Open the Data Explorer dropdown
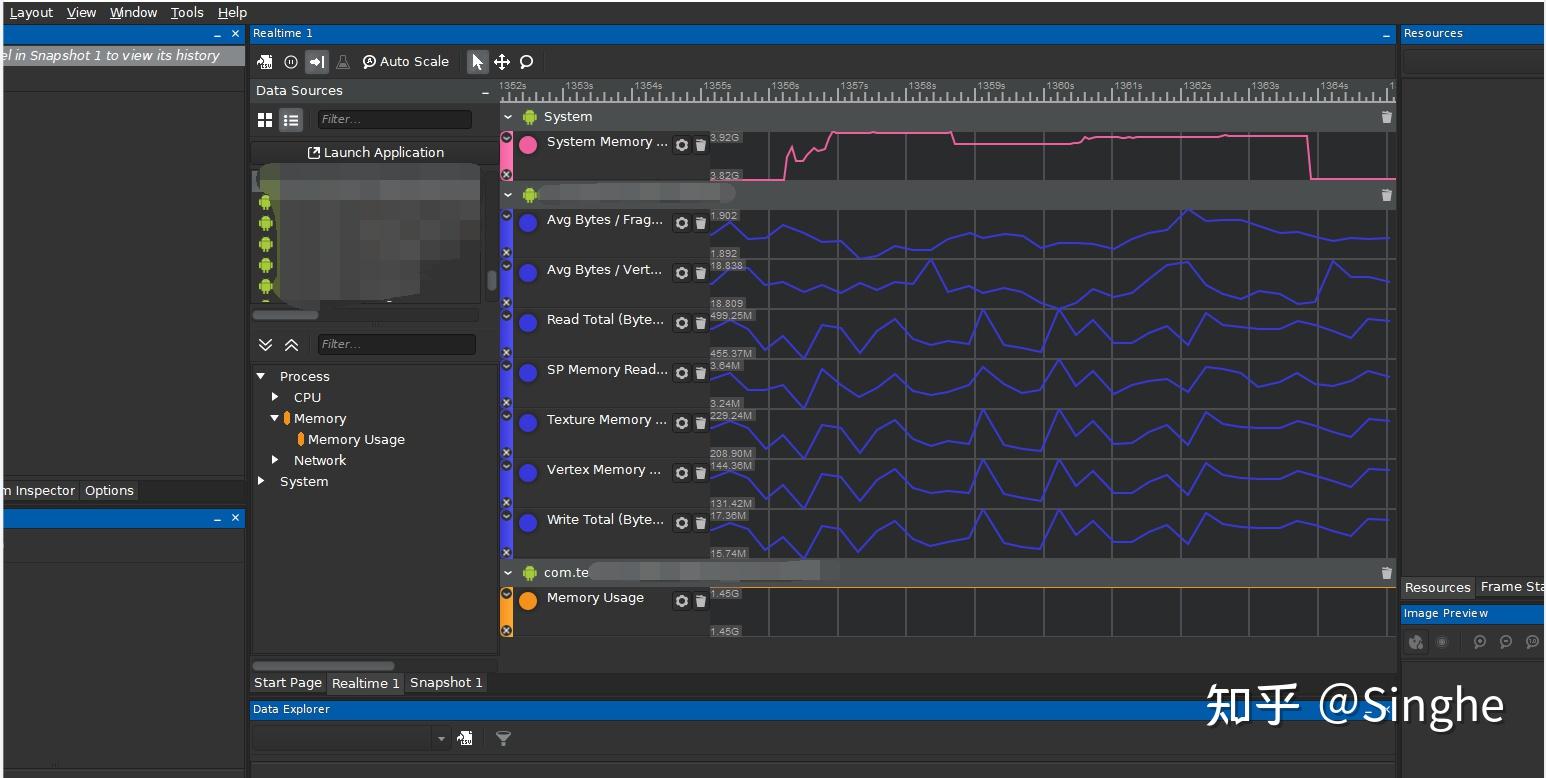This screenshot has width=1546, height=778. (x=442, y=739)
